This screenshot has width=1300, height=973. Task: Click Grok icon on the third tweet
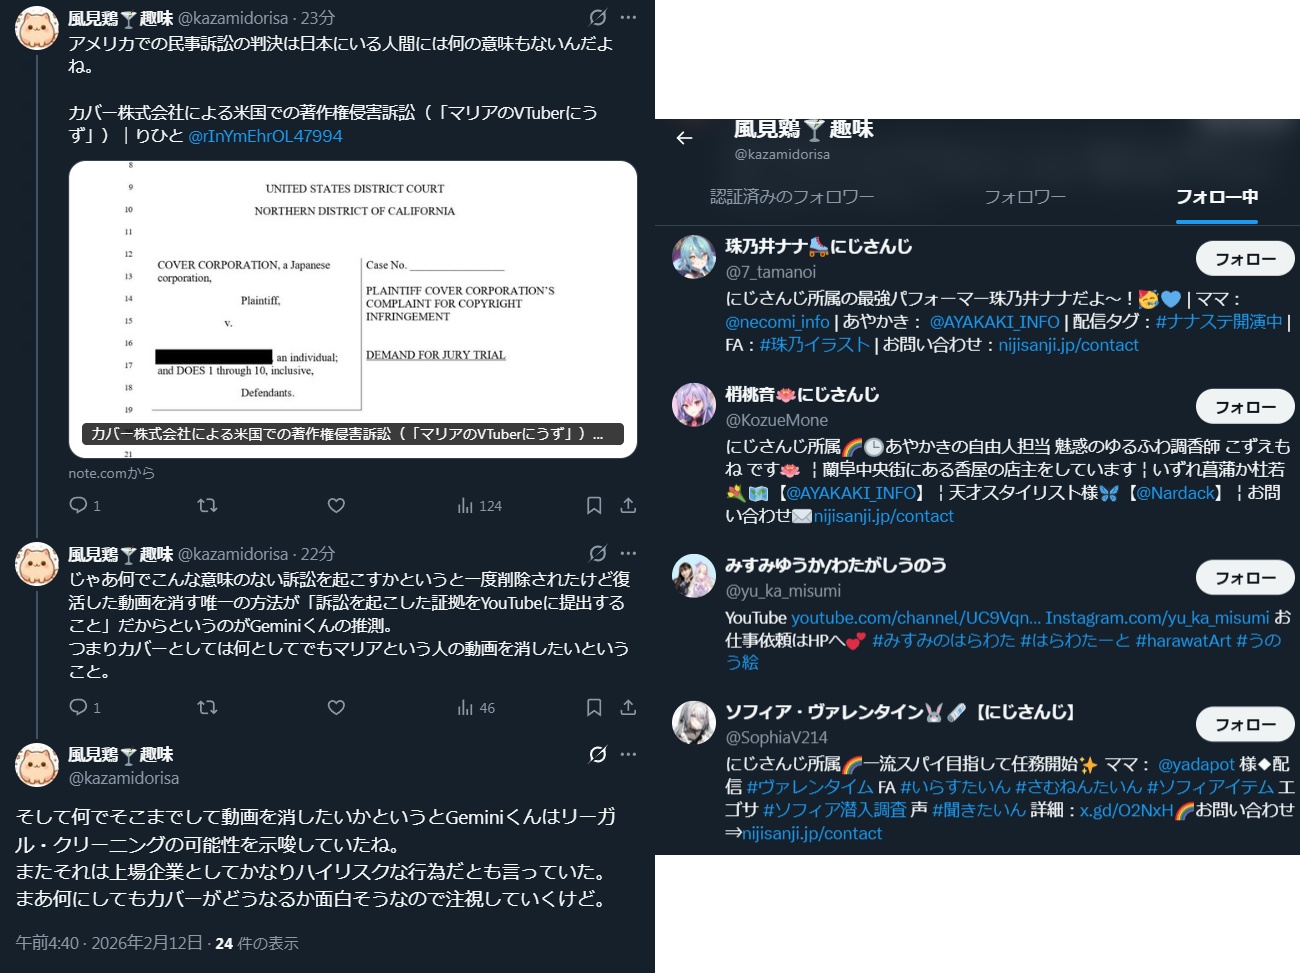598,755
